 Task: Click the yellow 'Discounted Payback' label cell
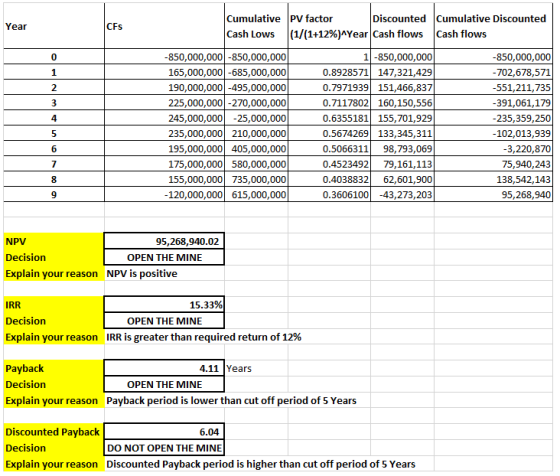(54, 432)
